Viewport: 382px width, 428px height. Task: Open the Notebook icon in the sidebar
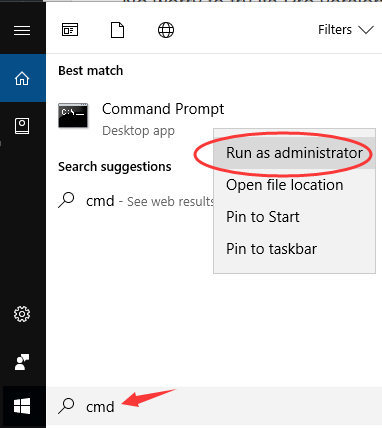22,126
